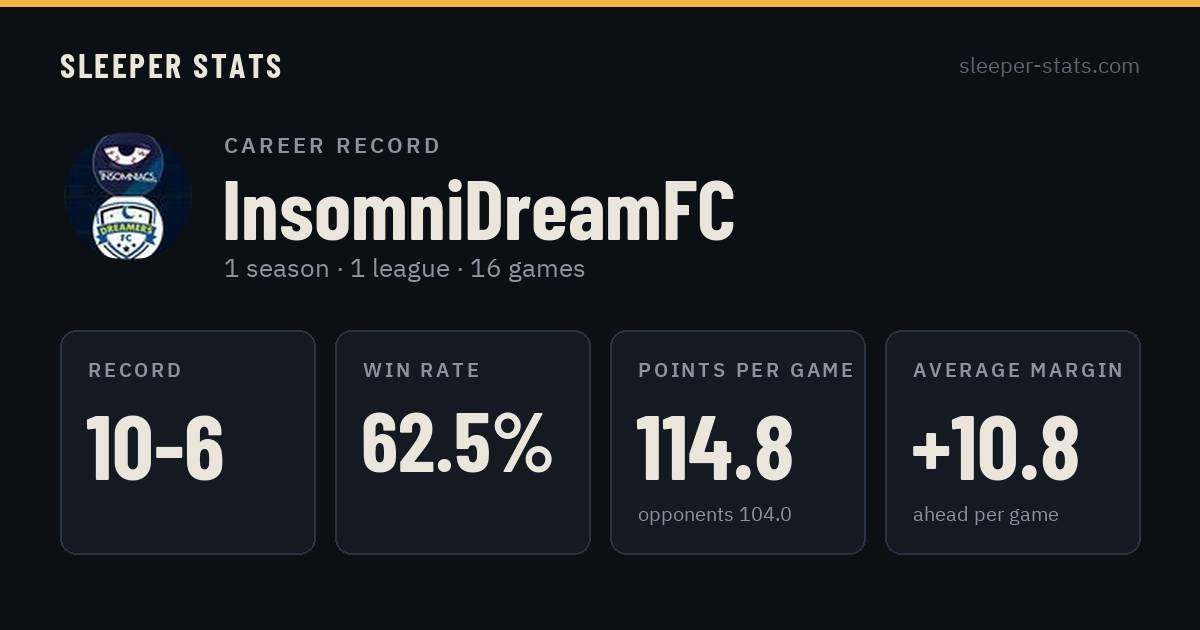Open the AVERAGE MARGIN stat card
Image resolution: width=1200 pixels, height=630 pixels.
pyautogui.click(x=1013, y=442)
